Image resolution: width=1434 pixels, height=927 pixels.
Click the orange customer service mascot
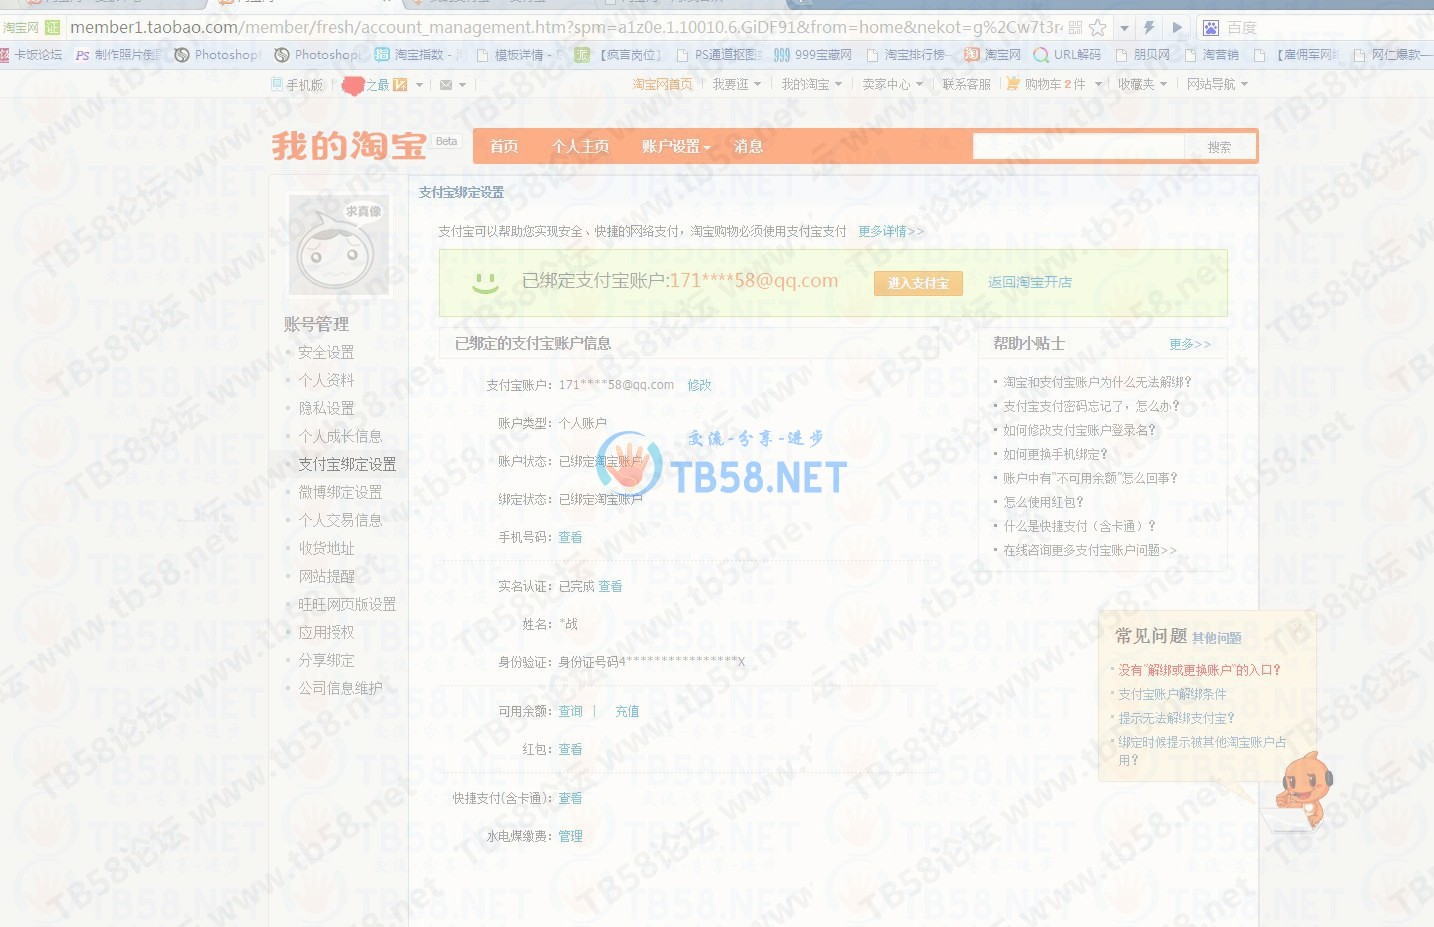(1304, 790)
